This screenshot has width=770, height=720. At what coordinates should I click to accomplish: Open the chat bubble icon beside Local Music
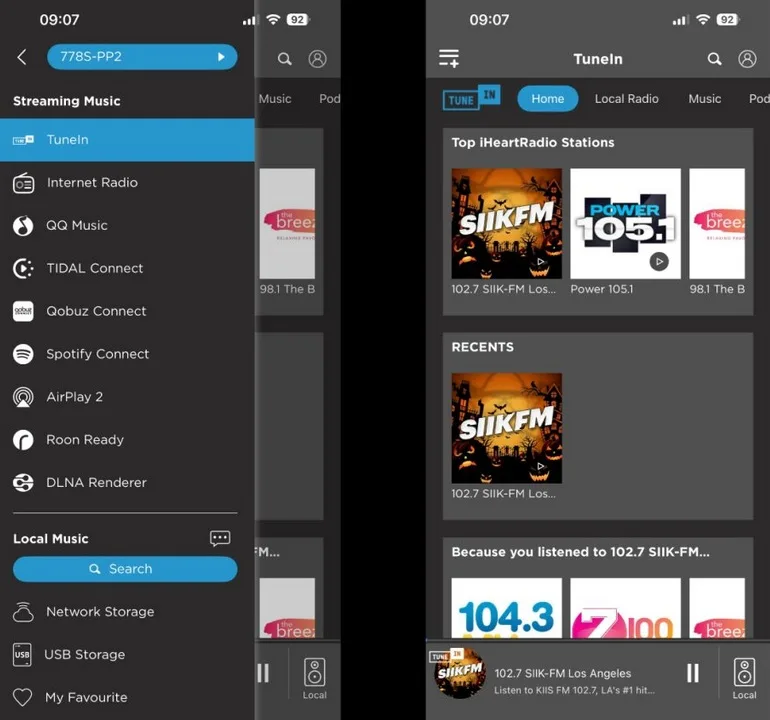220,538
